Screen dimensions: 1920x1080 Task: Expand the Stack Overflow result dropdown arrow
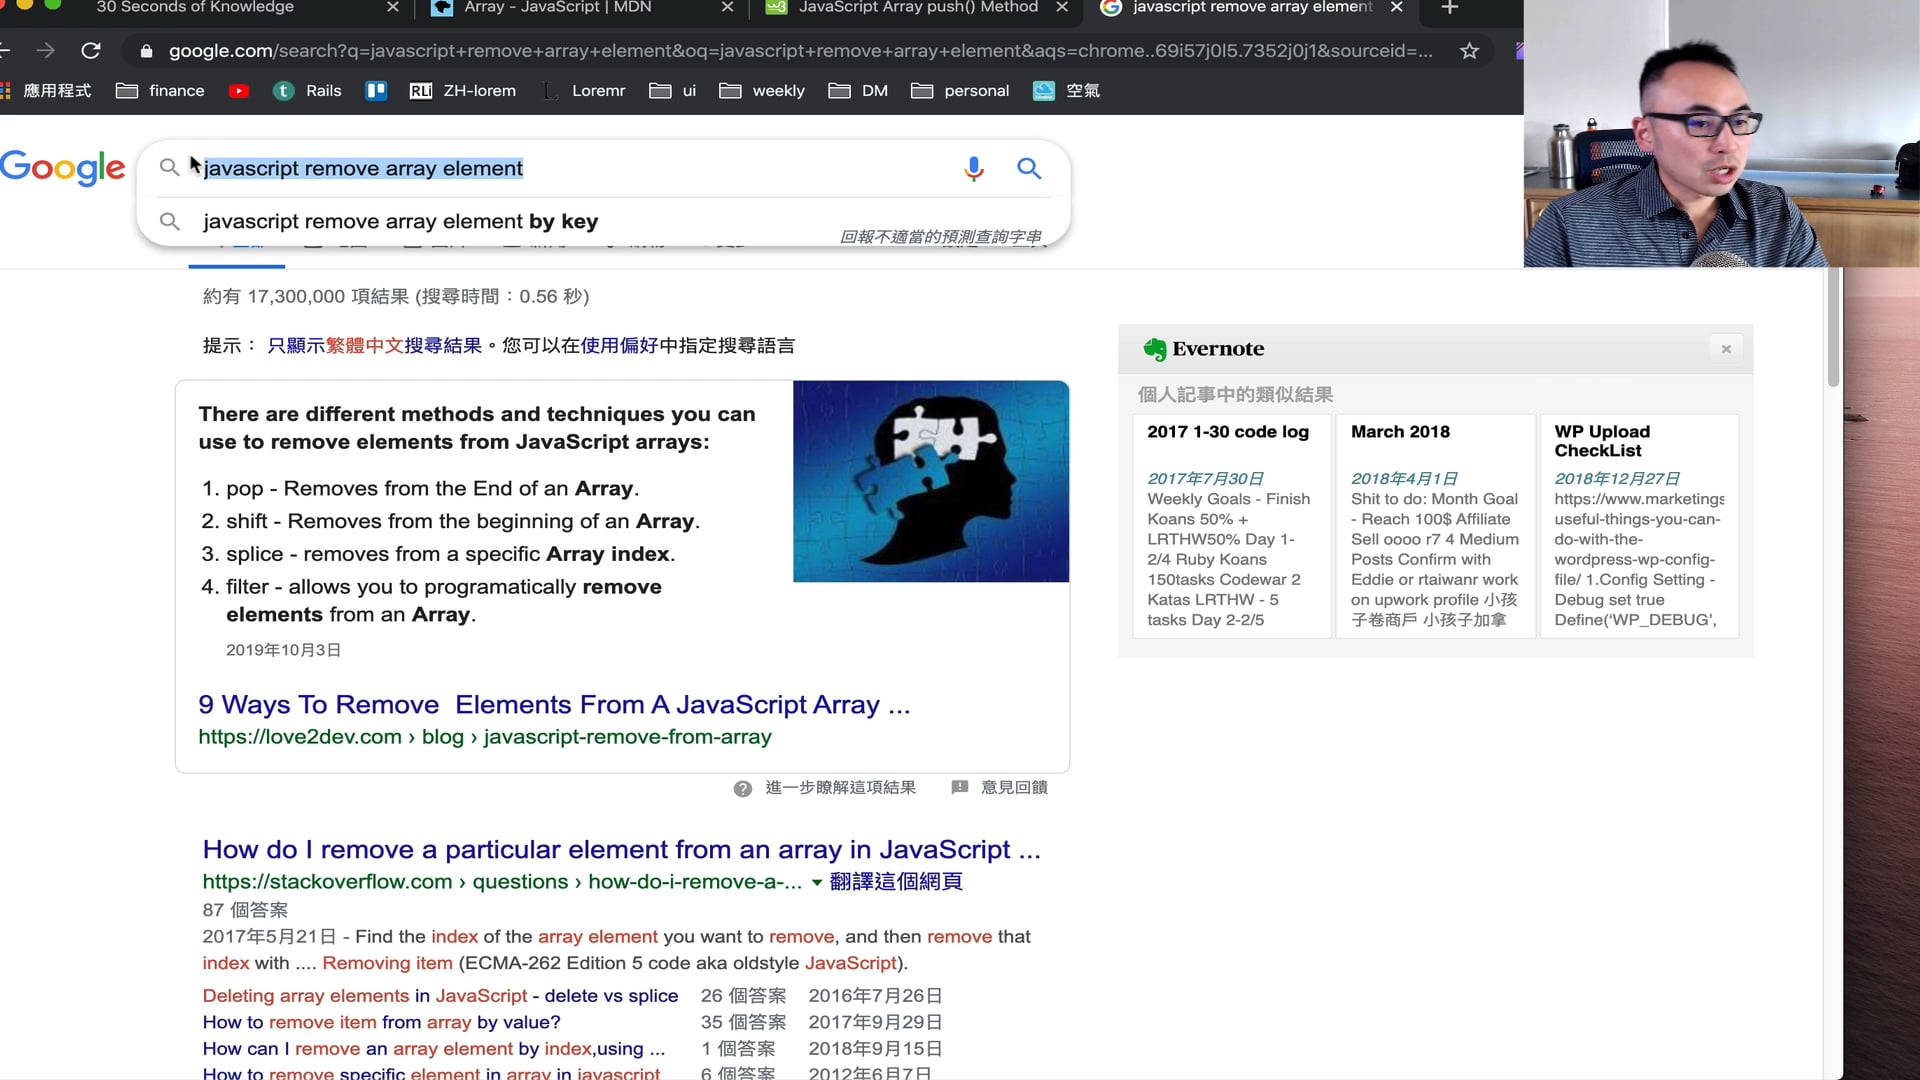(817, 882)
